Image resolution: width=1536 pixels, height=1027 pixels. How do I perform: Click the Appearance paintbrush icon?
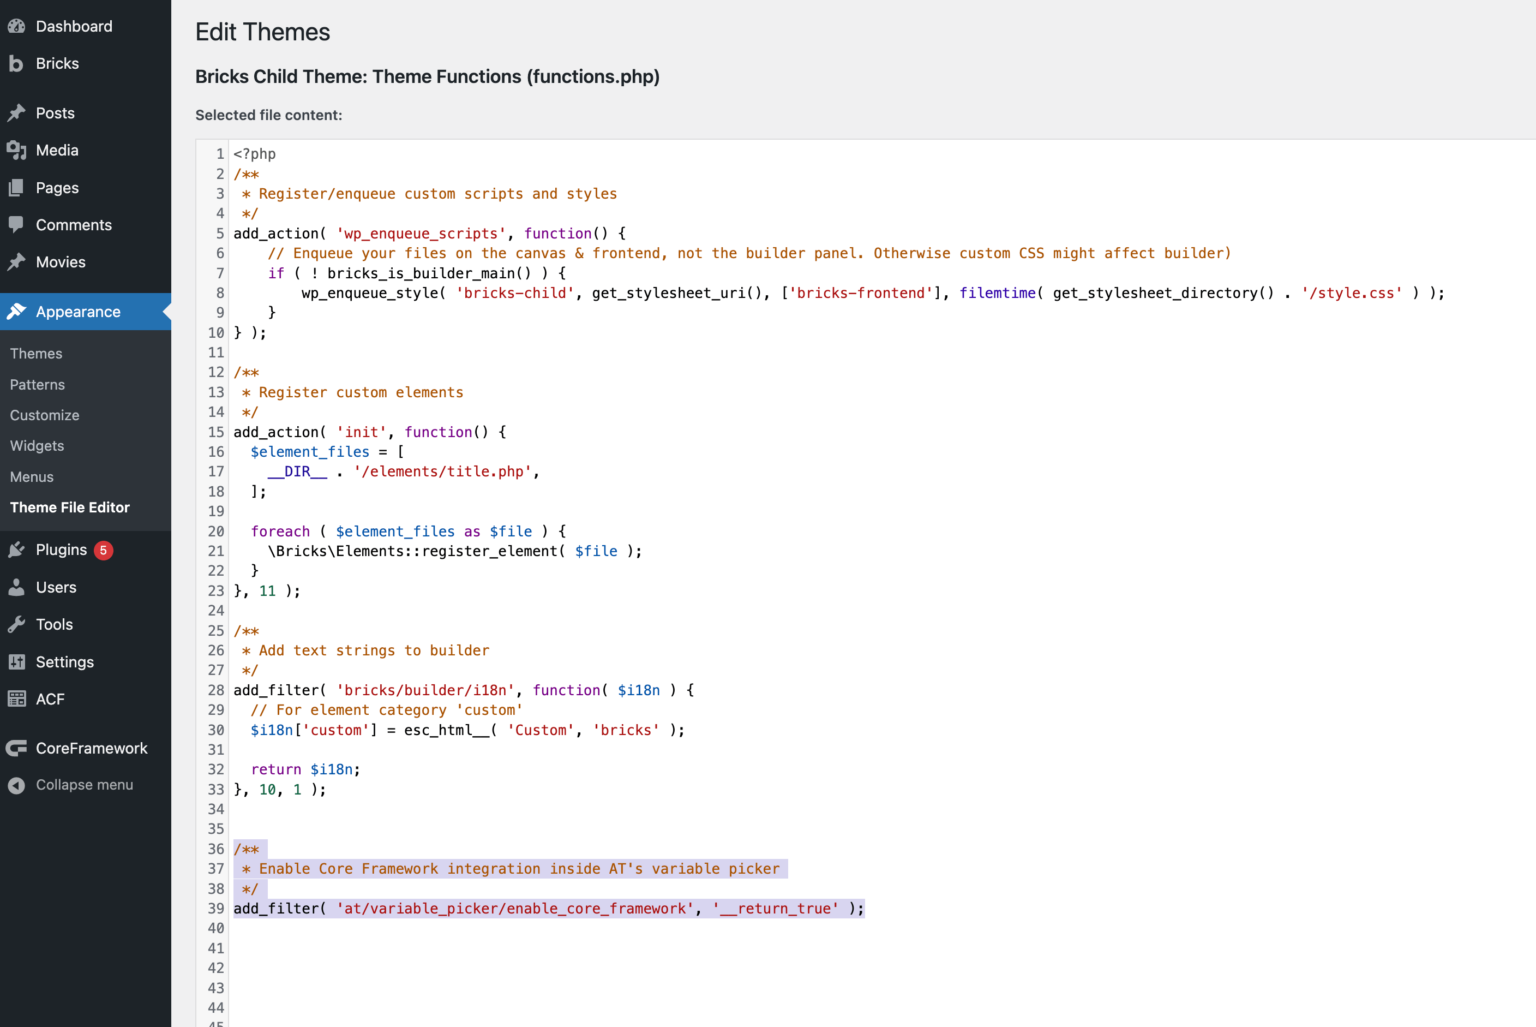tap(17, 312)
